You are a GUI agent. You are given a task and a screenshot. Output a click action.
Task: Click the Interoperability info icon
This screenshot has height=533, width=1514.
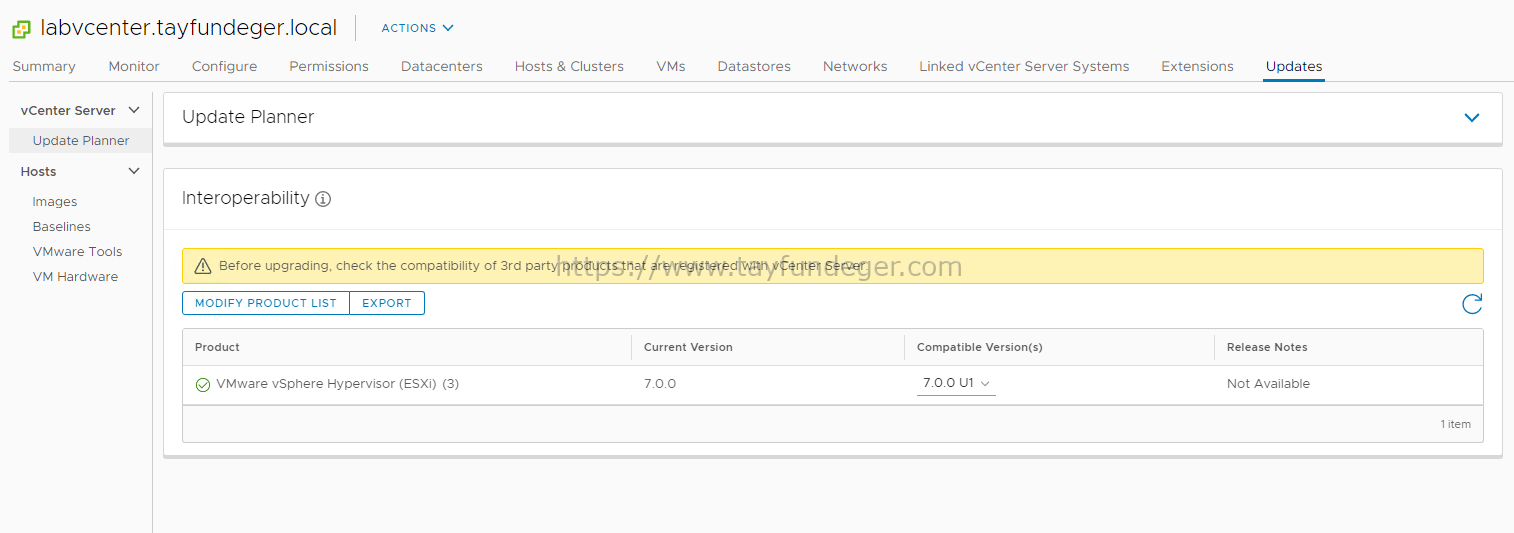pyautogui.click(x=323, y=199)
